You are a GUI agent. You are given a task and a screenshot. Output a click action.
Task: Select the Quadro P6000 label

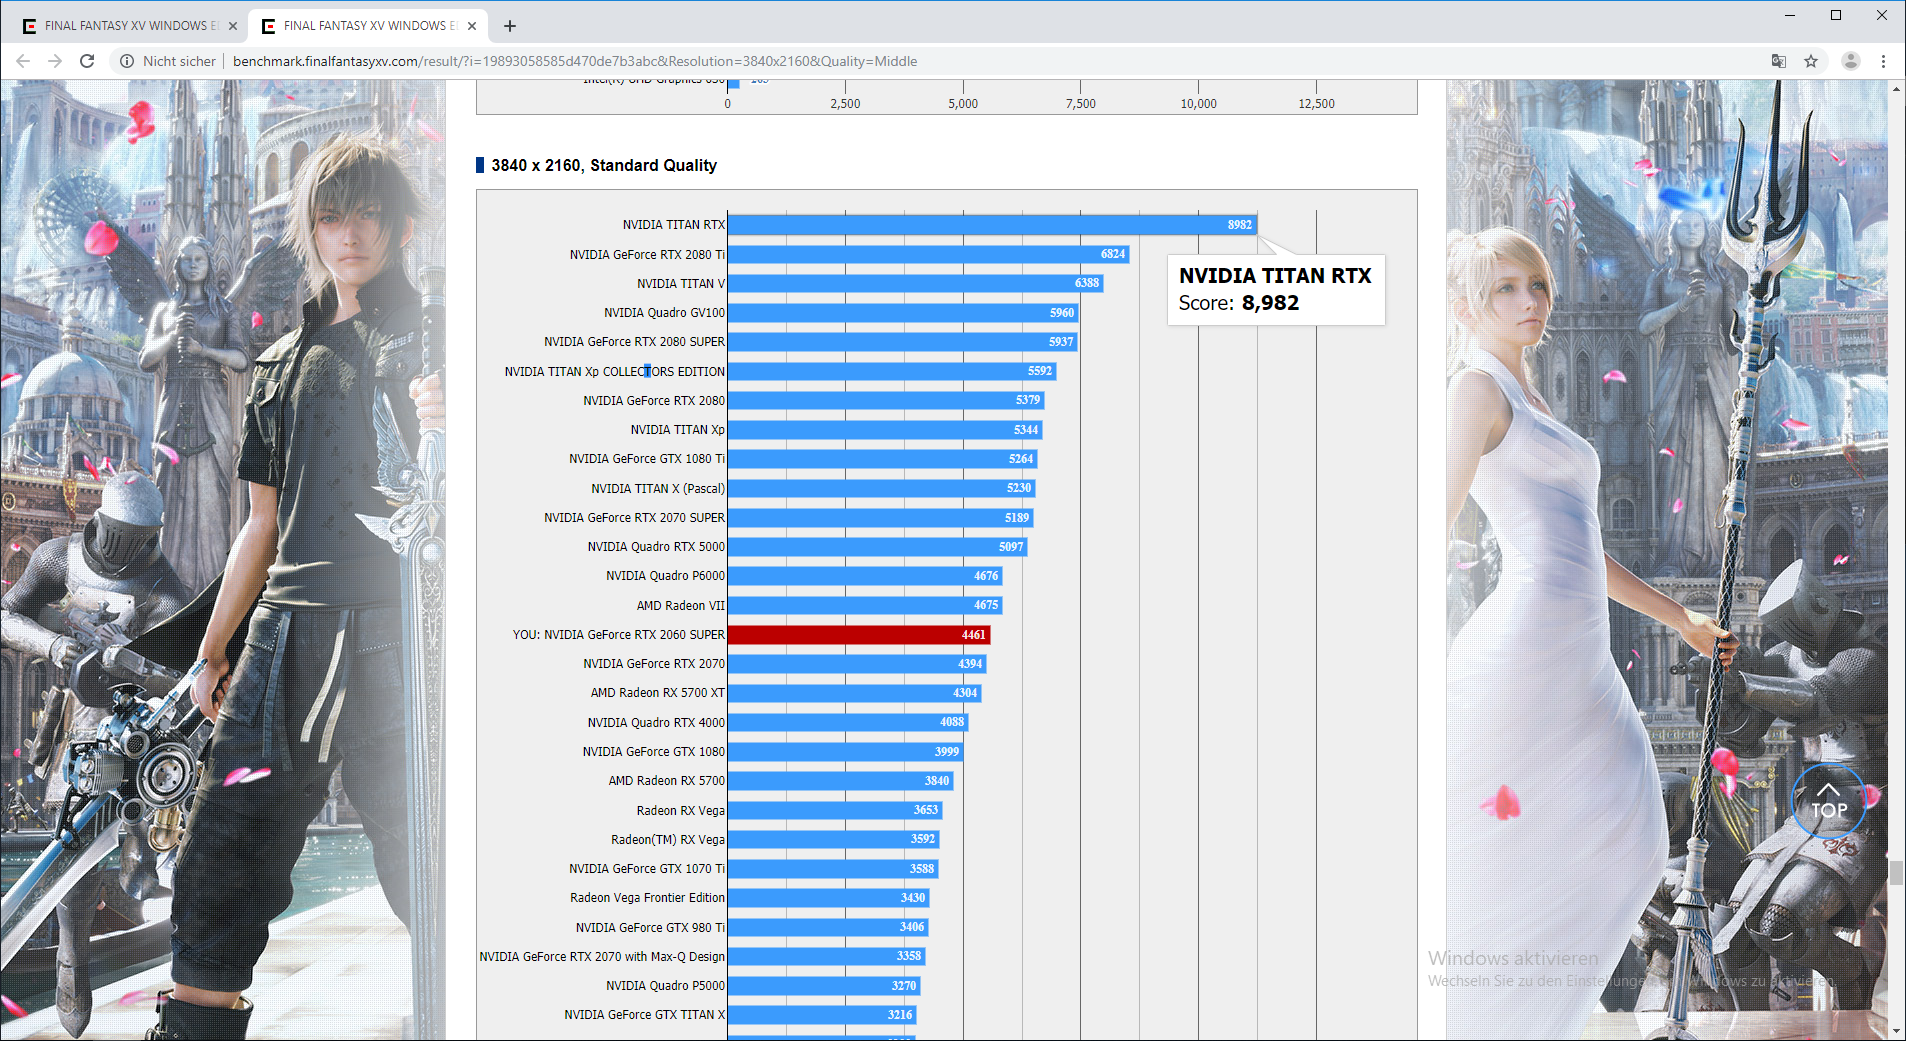point(665,576)
